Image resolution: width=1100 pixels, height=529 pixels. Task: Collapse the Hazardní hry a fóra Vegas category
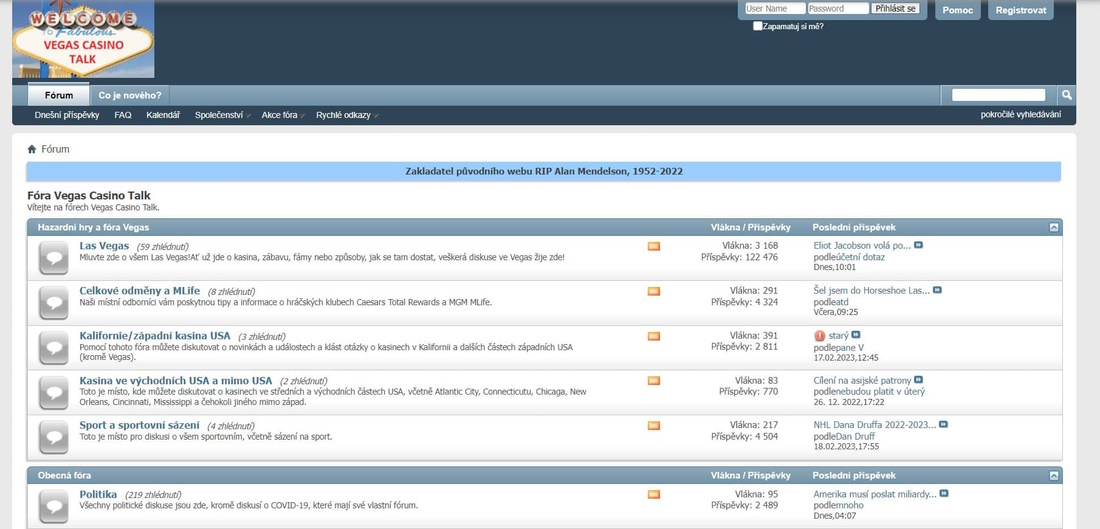point(1054,227)
